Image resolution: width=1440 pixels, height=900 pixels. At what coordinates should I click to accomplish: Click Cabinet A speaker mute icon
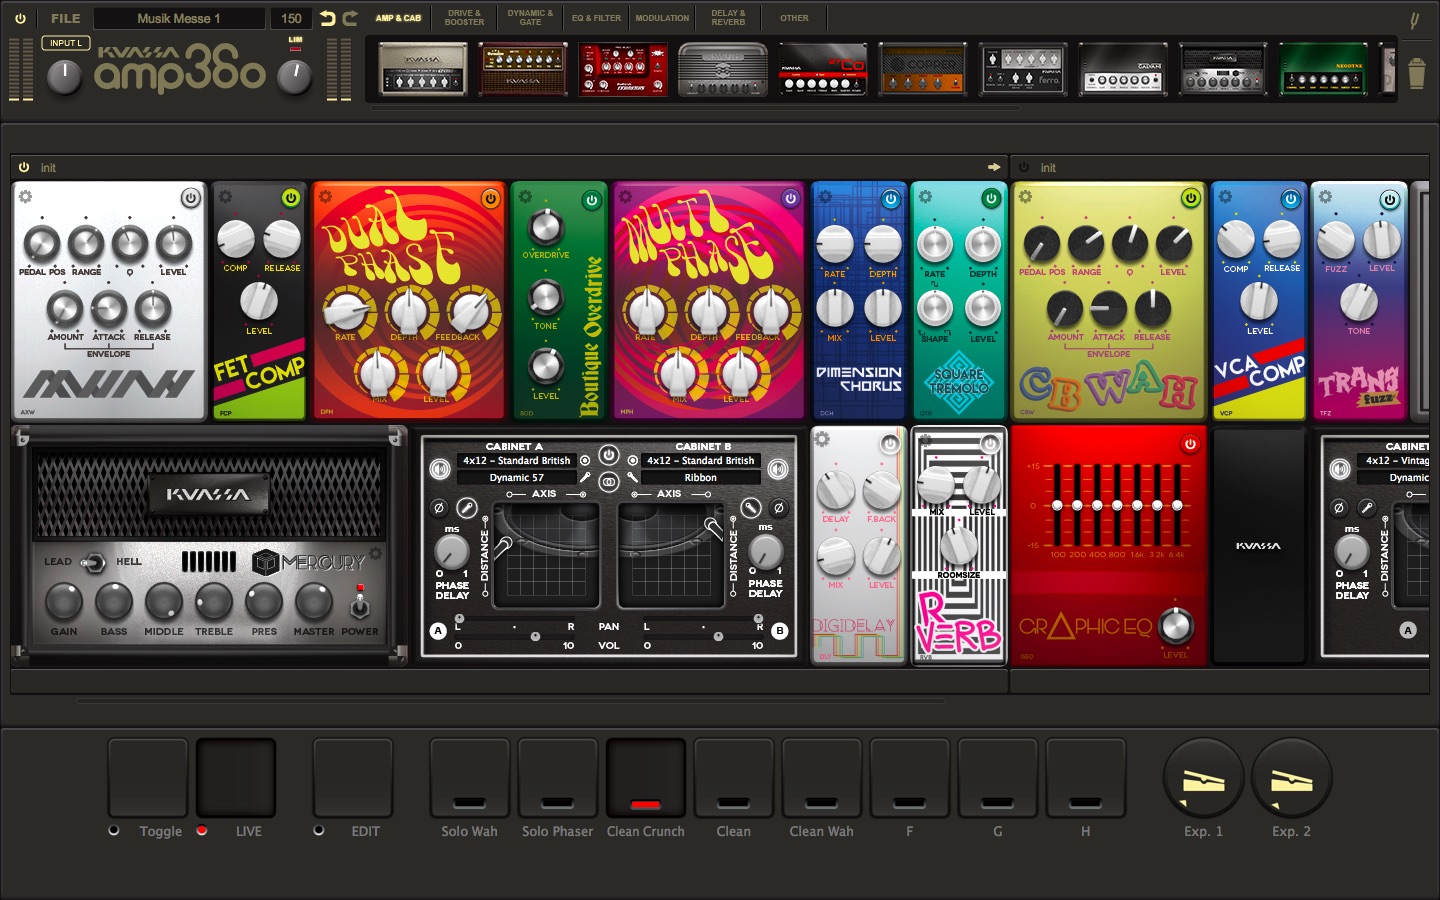click(x=439, y=468)
